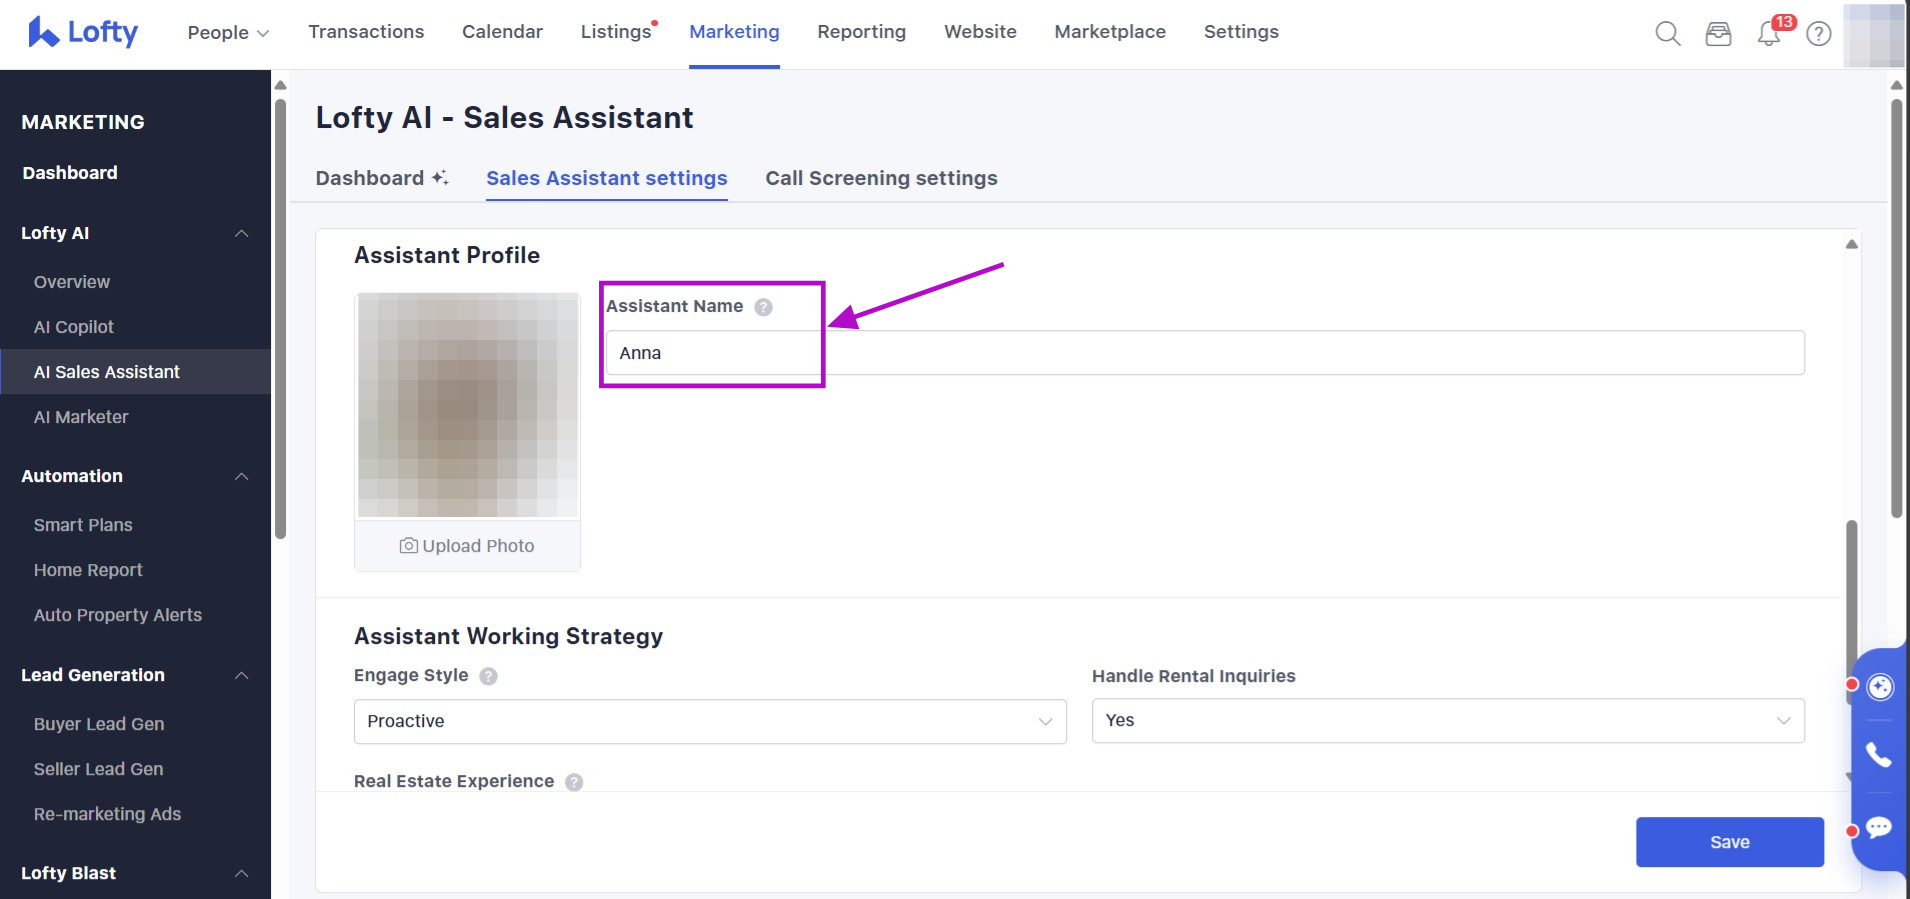The image size is (1910, 899).
Task: Collapse the Lofty Blast sidebar section
Action: tap(241, 873)
